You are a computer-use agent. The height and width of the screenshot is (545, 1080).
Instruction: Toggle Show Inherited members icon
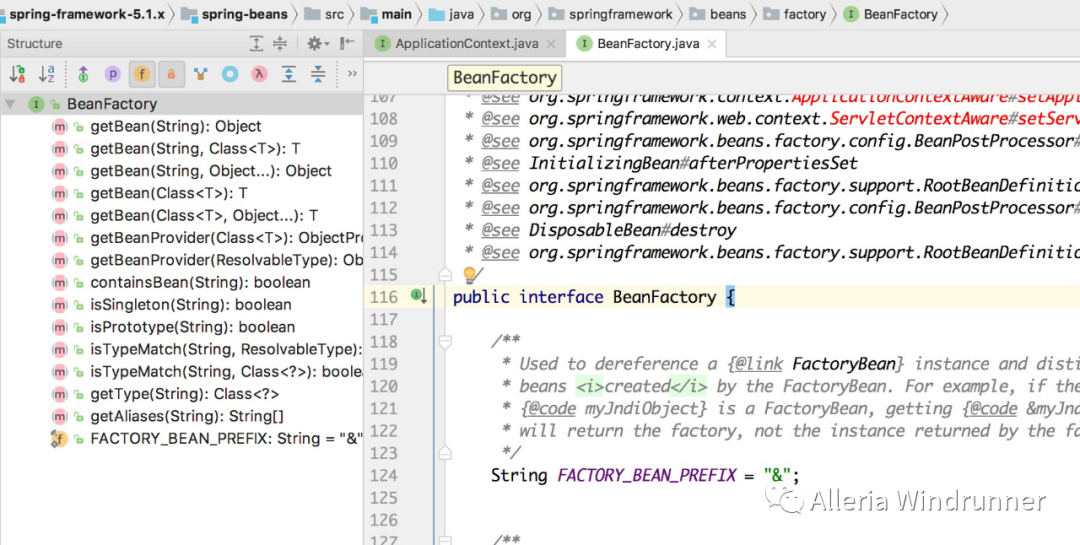83,74
